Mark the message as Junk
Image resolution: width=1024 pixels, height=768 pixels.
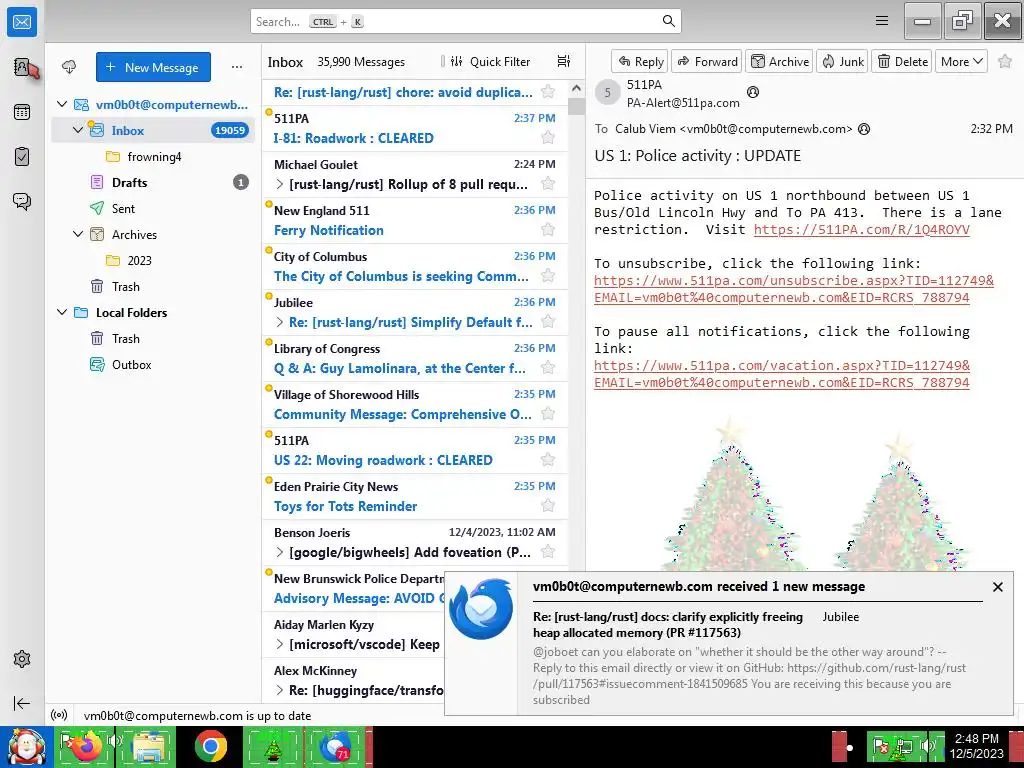(x=842, y=61)
